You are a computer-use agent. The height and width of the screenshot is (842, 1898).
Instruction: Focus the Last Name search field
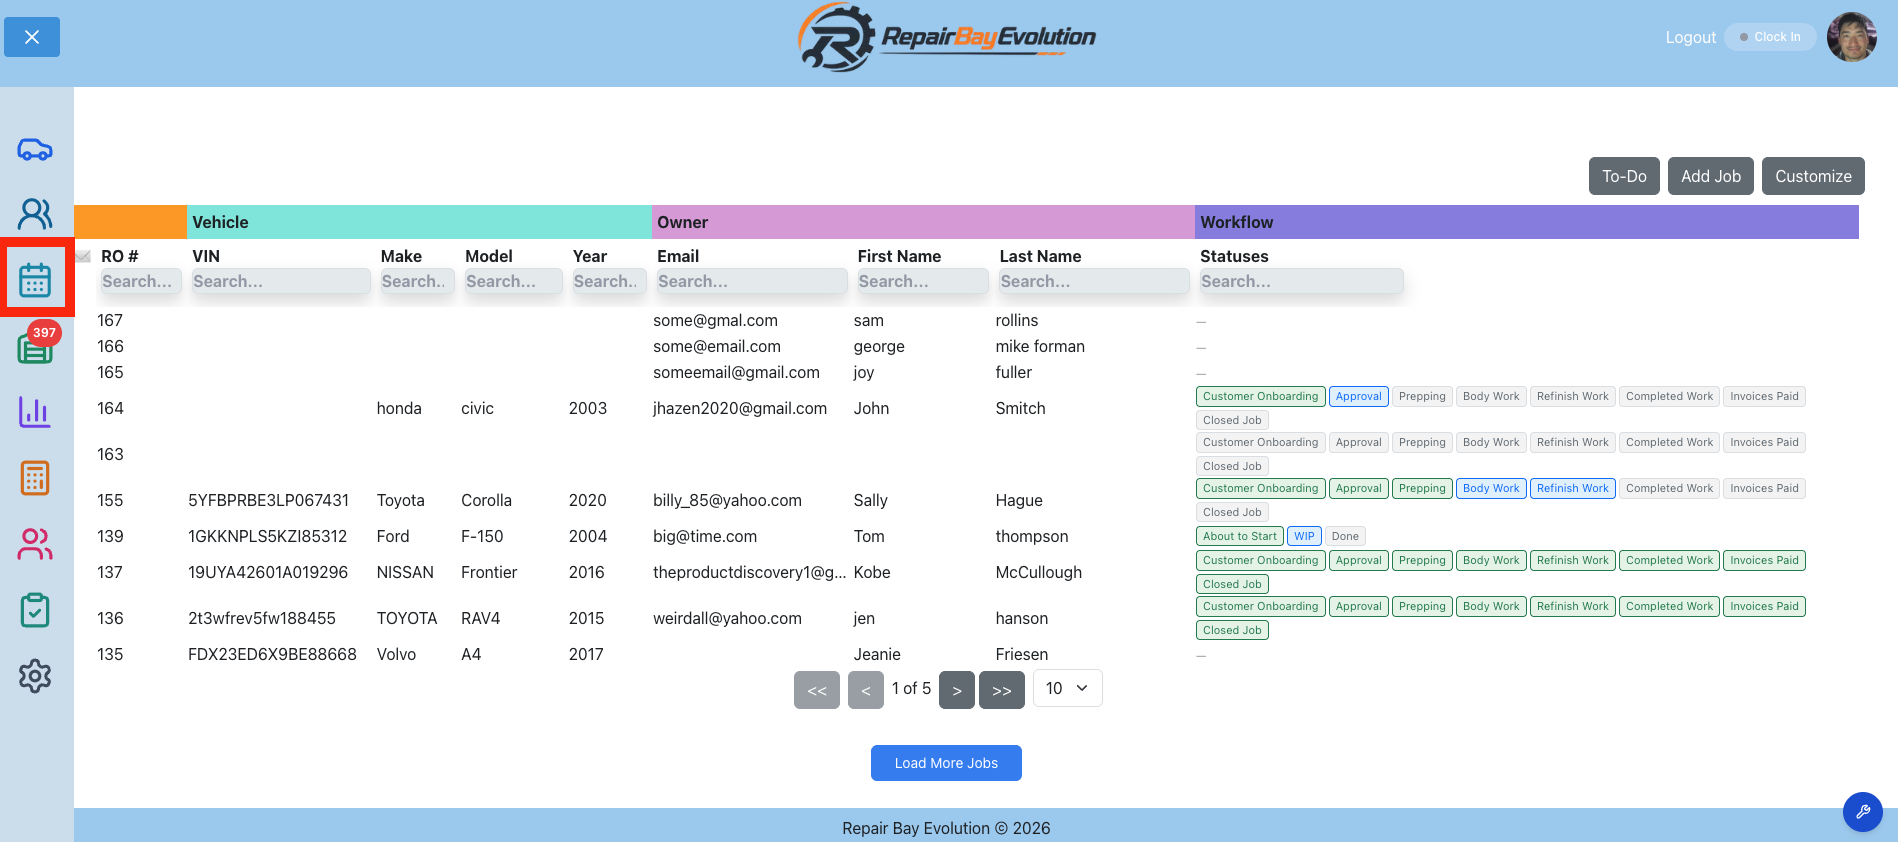click(x=1094, y=282)
